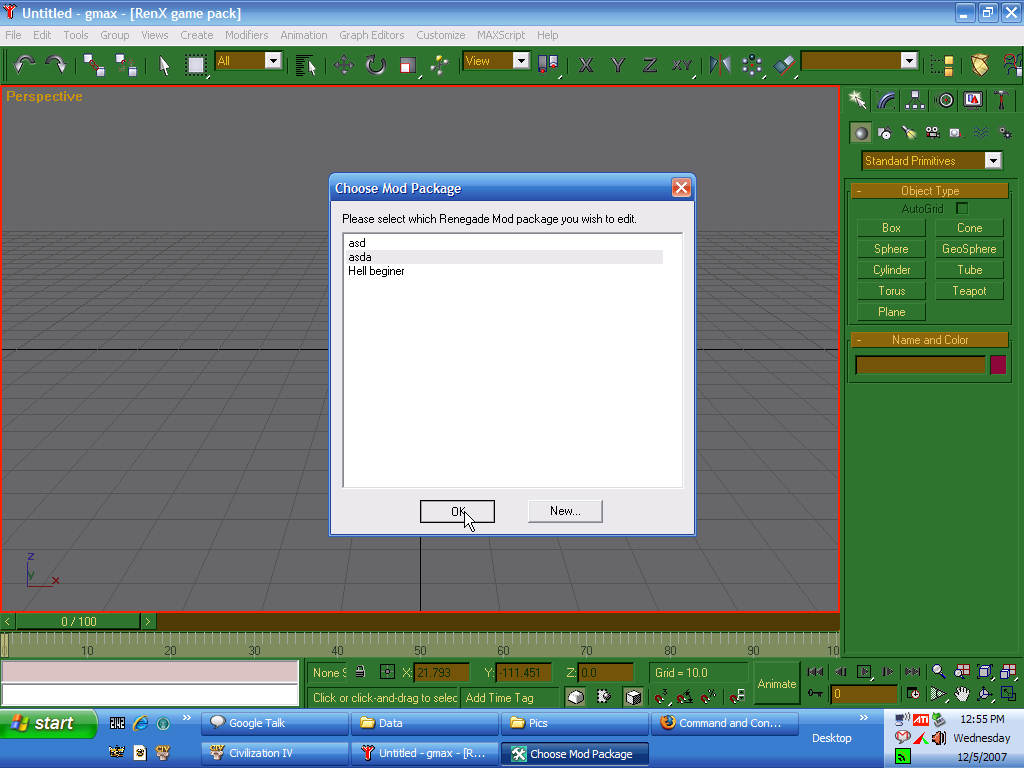
Task: Click the Undo arrow in the toolbar
Action: click(25, 64)
